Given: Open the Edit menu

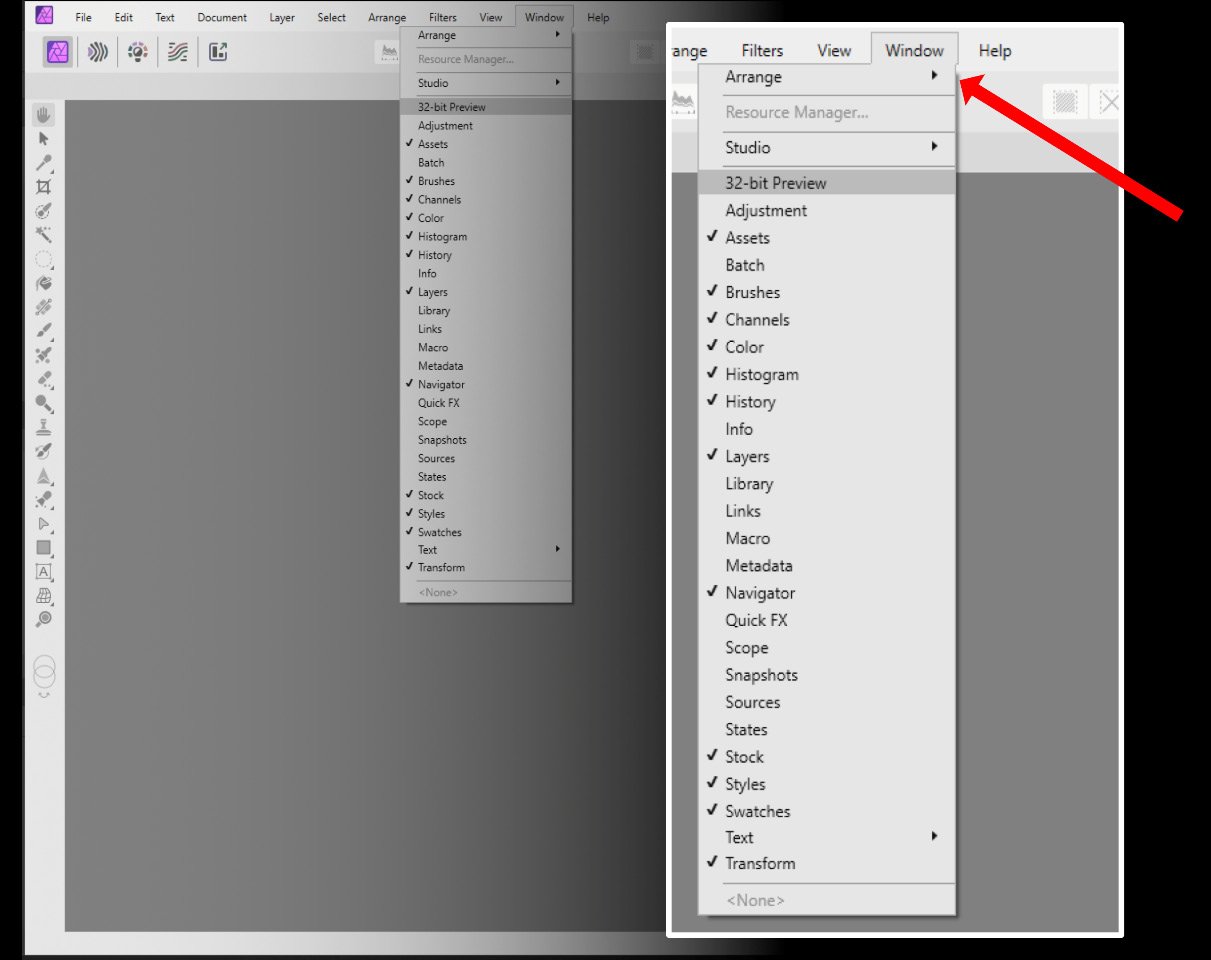Looking at the screenshot, I should [124, 17].
